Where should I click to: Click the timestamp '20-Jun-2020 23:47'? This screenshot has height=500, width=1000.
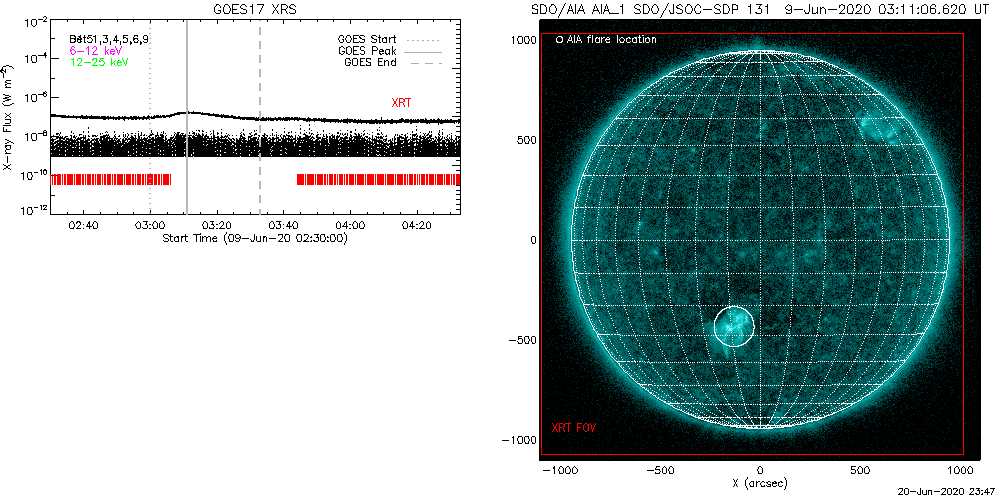947,493
